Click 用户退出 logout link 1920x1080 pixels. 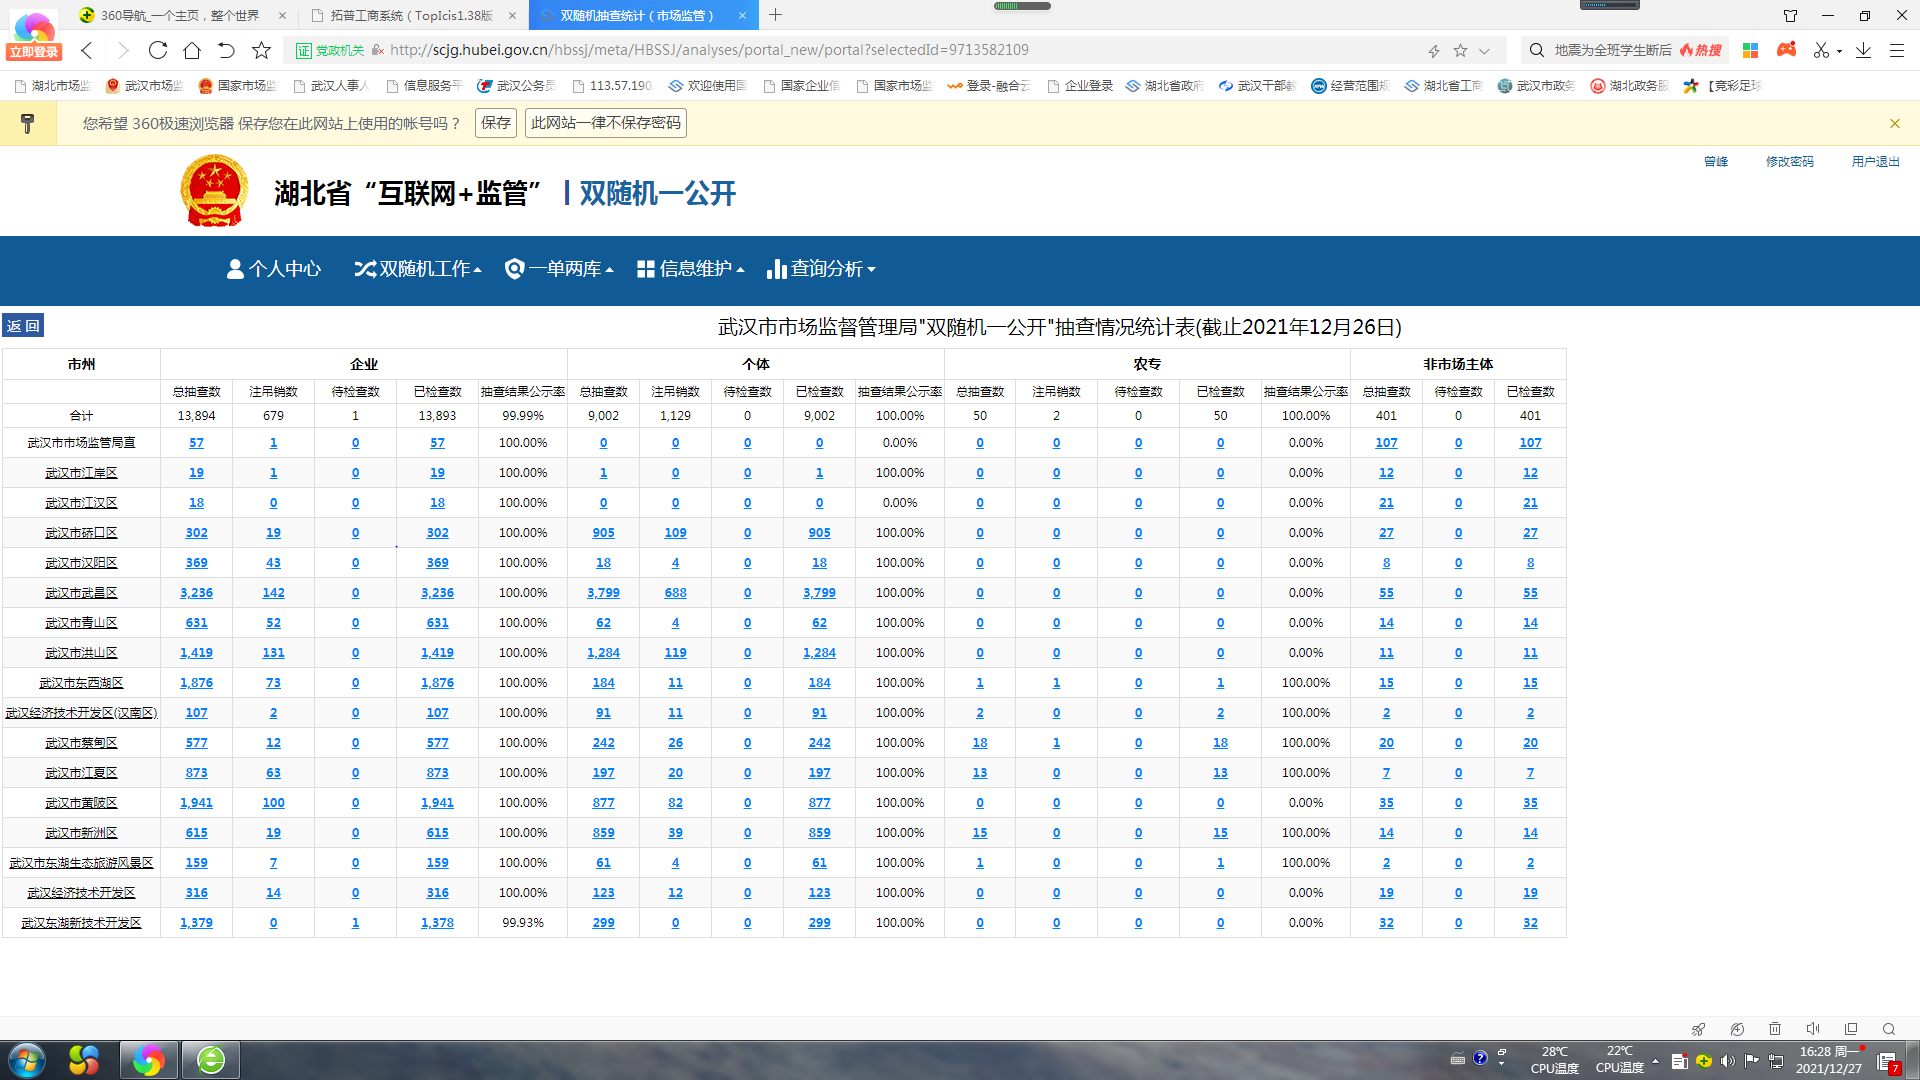(1875, 161)
